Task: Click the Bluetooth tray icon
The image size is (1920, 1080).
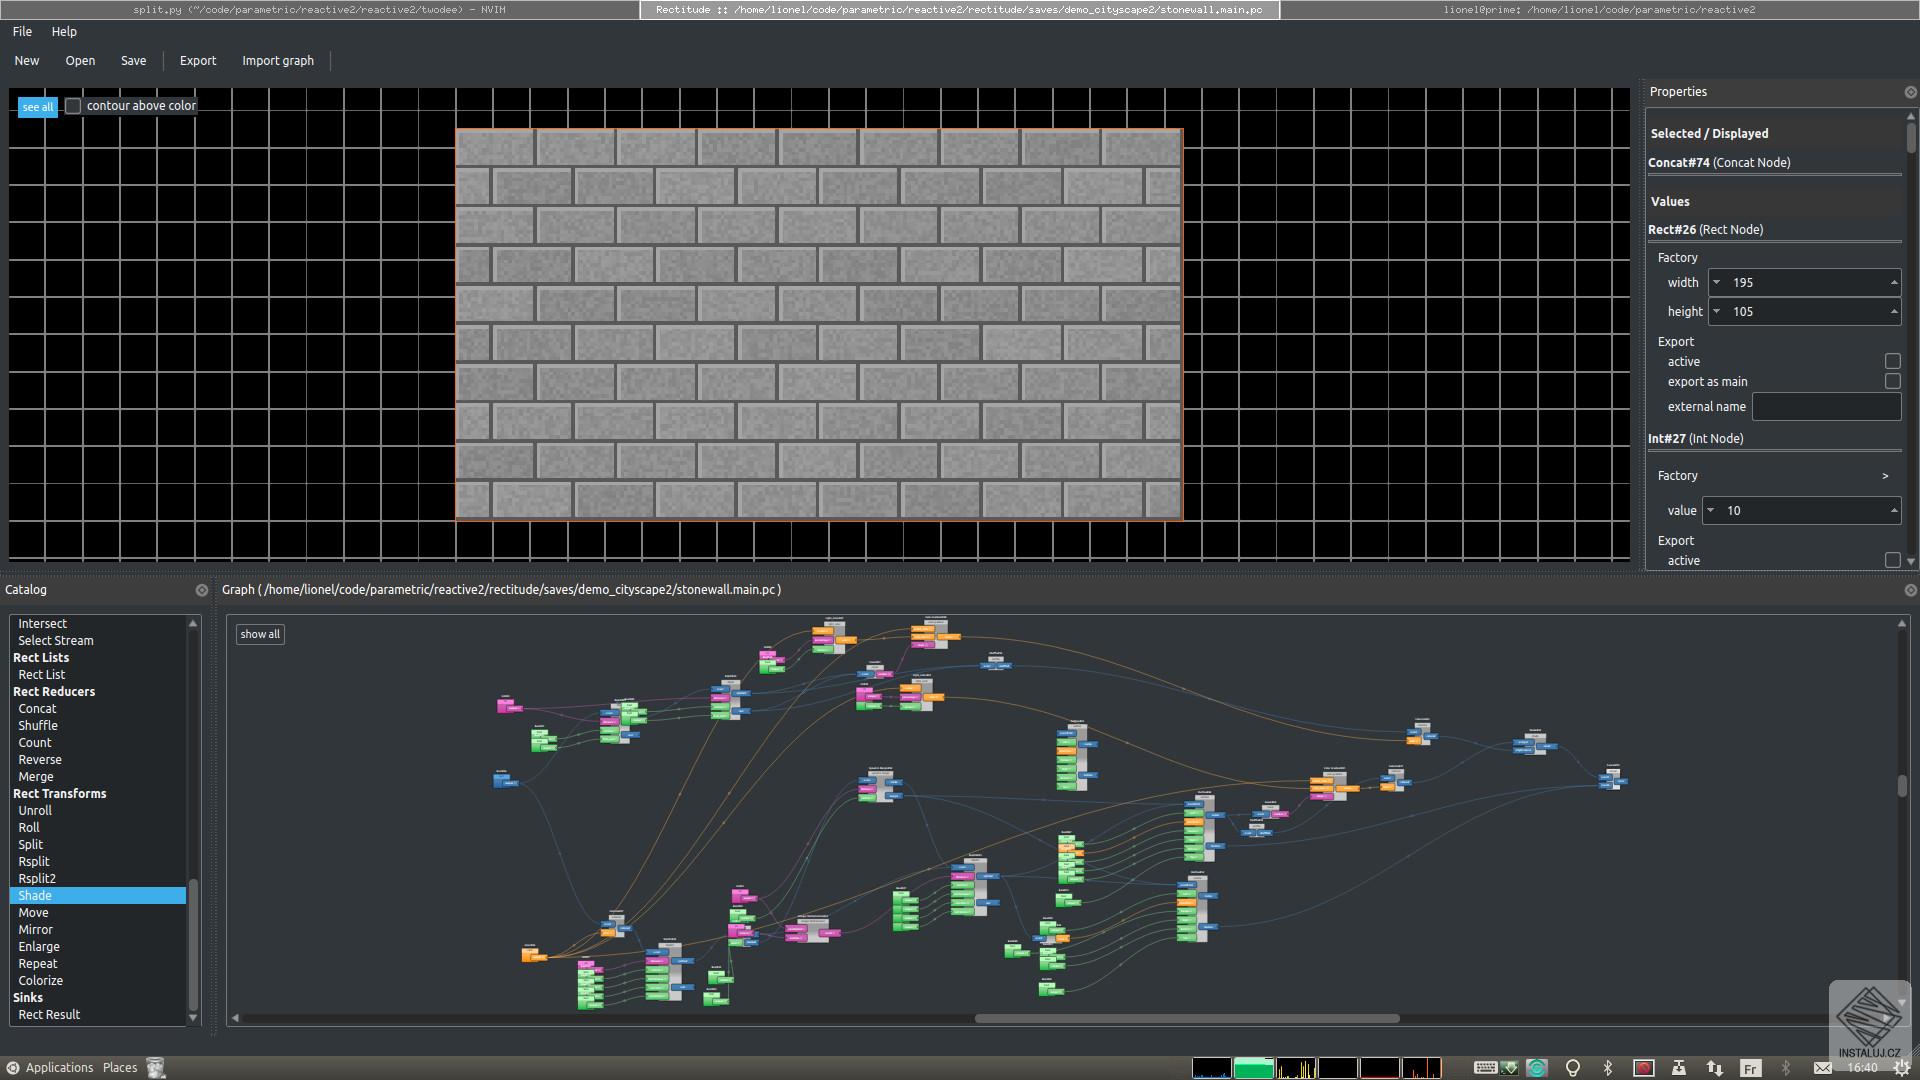Action: pyautogui.click(x=1608, y=1068)
